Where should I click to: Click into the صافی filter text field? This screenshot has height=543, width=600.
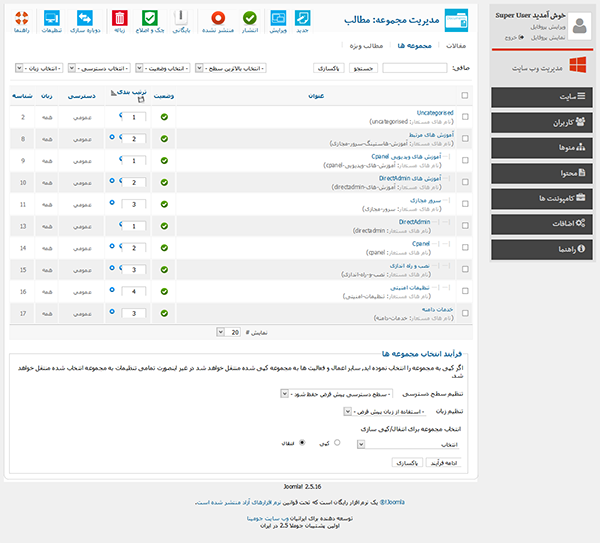415,68
